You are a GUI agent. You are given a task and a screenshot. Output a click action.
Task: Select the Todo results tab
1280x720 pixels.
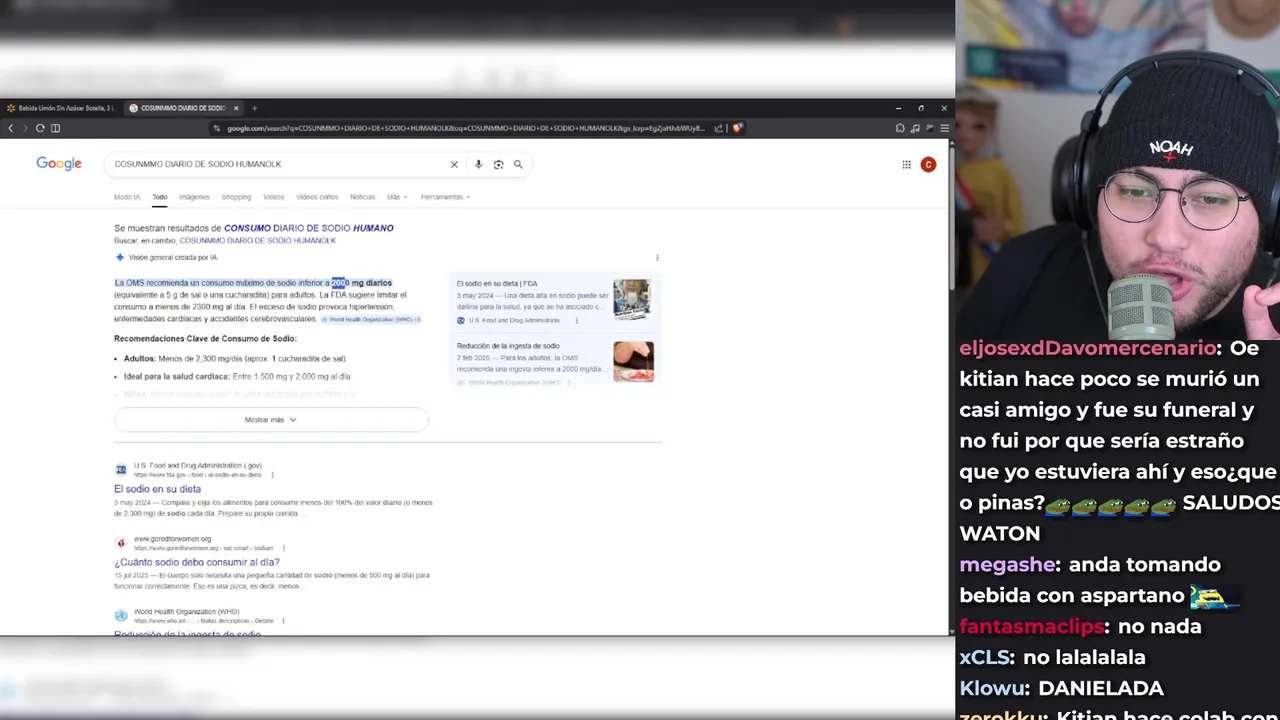point(160,197)
